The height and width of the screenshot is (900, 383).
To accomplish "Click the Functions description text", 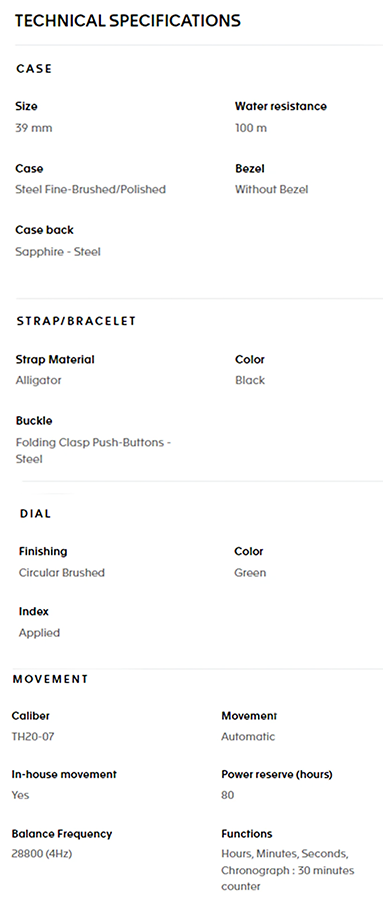I will [x=288, y=870].
